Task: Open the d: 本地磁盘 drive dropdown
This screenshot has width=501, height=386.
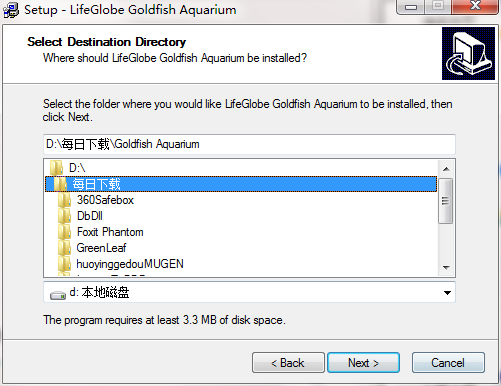Action: tap(249, 292)
